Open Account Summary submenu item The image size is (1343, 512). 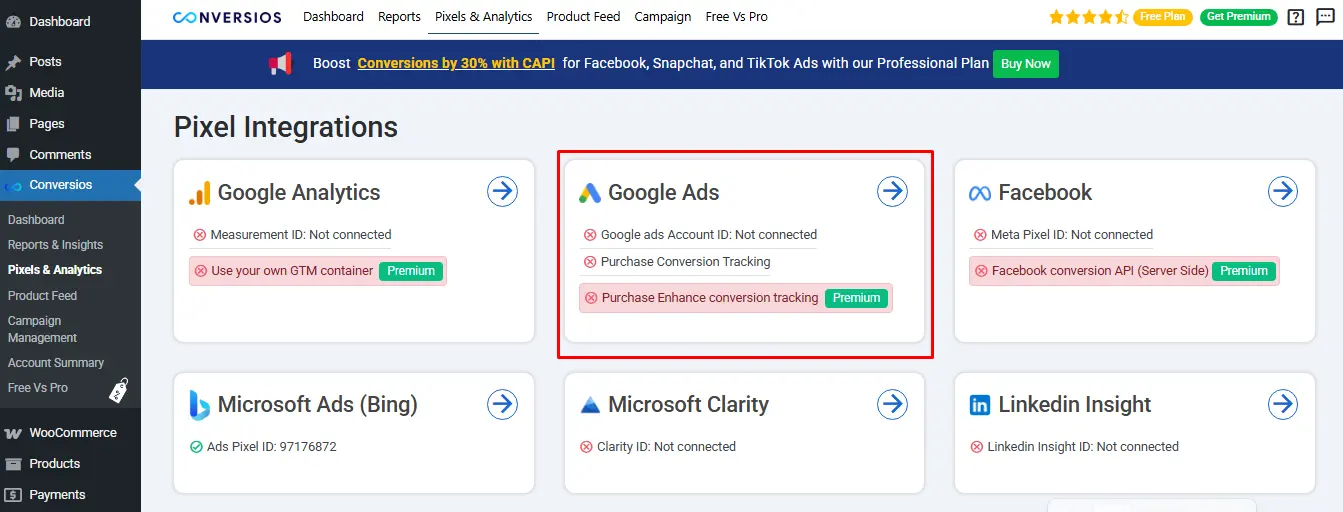[56, 363]
